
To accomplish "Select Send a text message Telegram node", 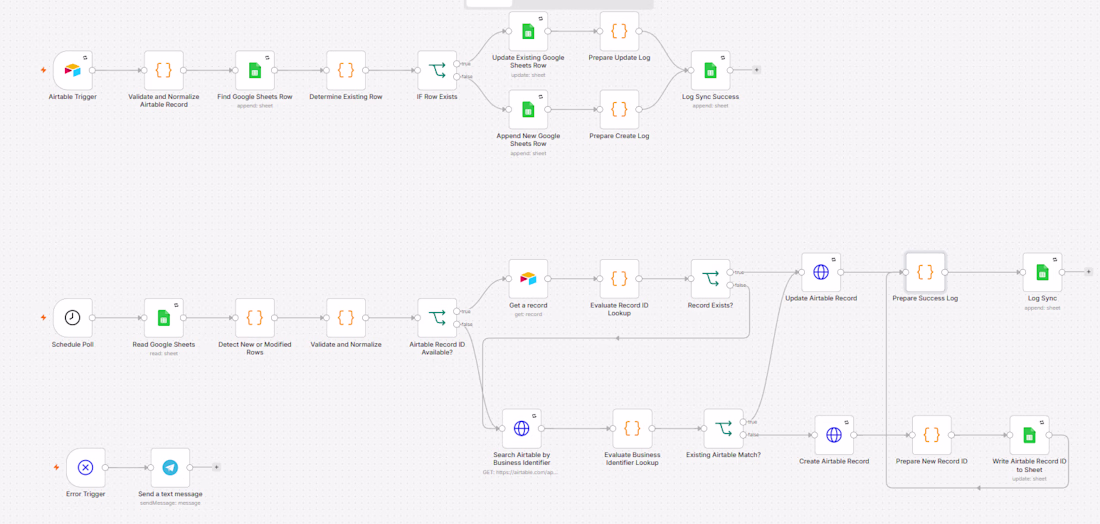I will pos(170,467).
